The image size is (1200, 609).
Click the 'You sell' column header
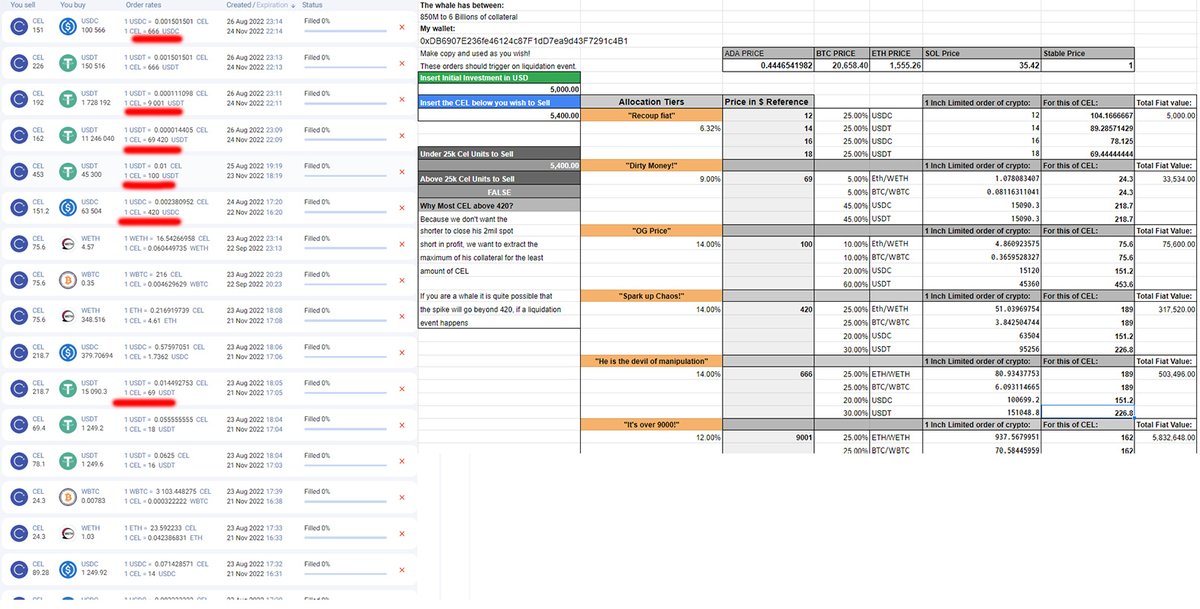click(x=22, y=6)
